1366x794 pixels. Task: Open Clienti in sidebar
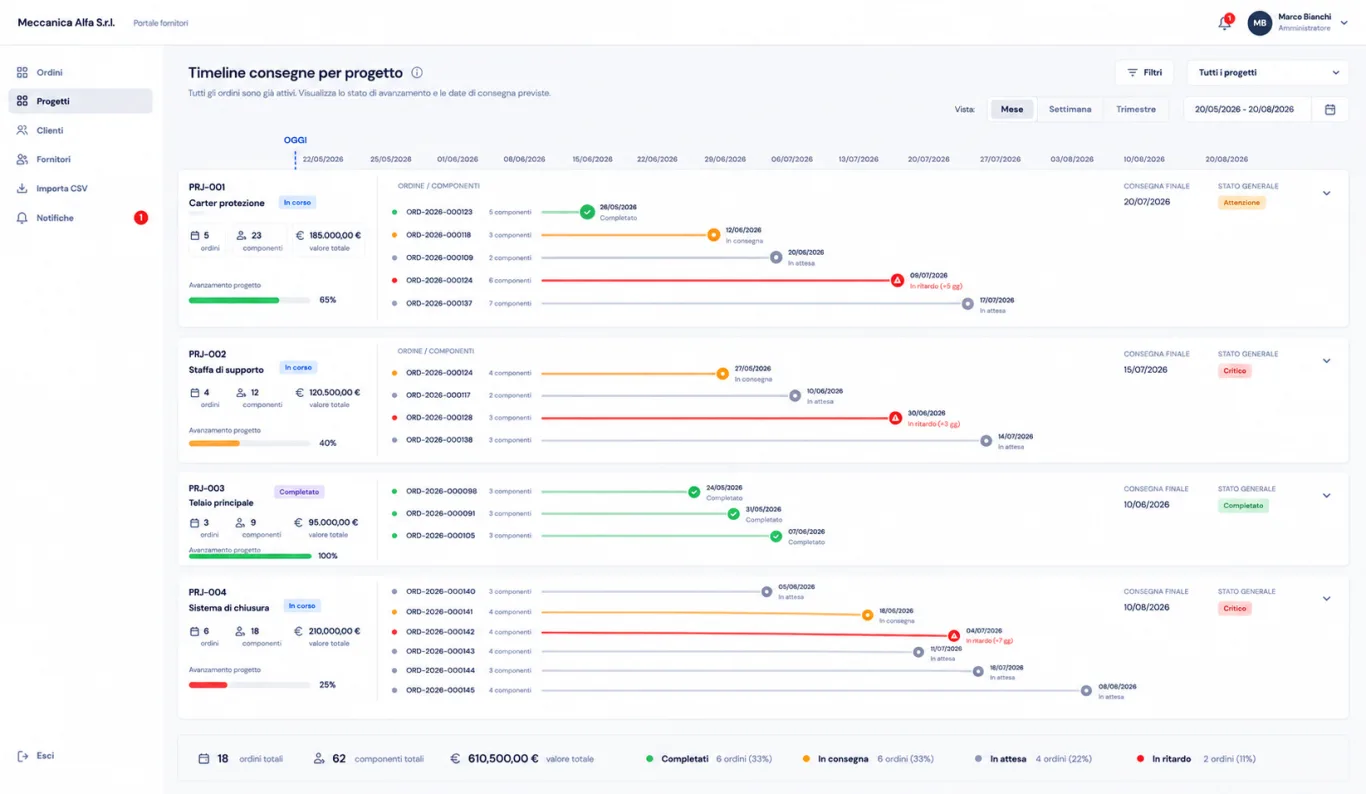(x=80, y=130)
